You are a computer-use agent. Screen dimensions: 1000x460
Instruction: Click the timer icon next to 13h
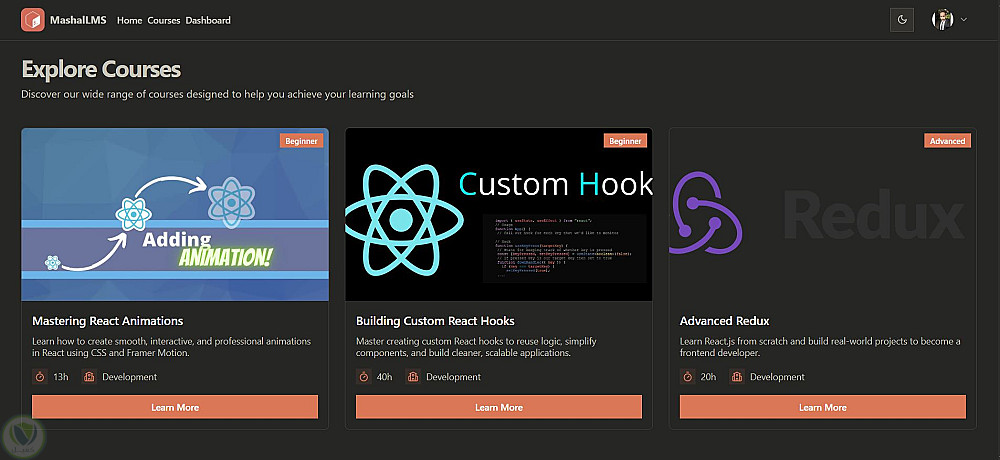[x=40, y=377]
